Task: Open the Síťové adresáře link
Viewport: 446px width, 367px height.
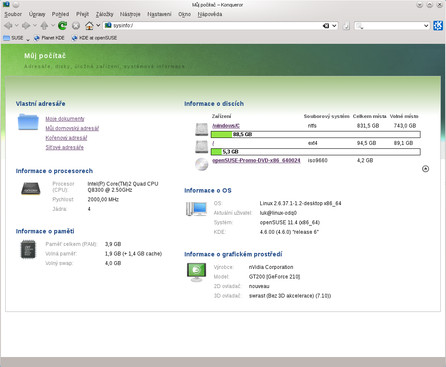Action: 65,147
